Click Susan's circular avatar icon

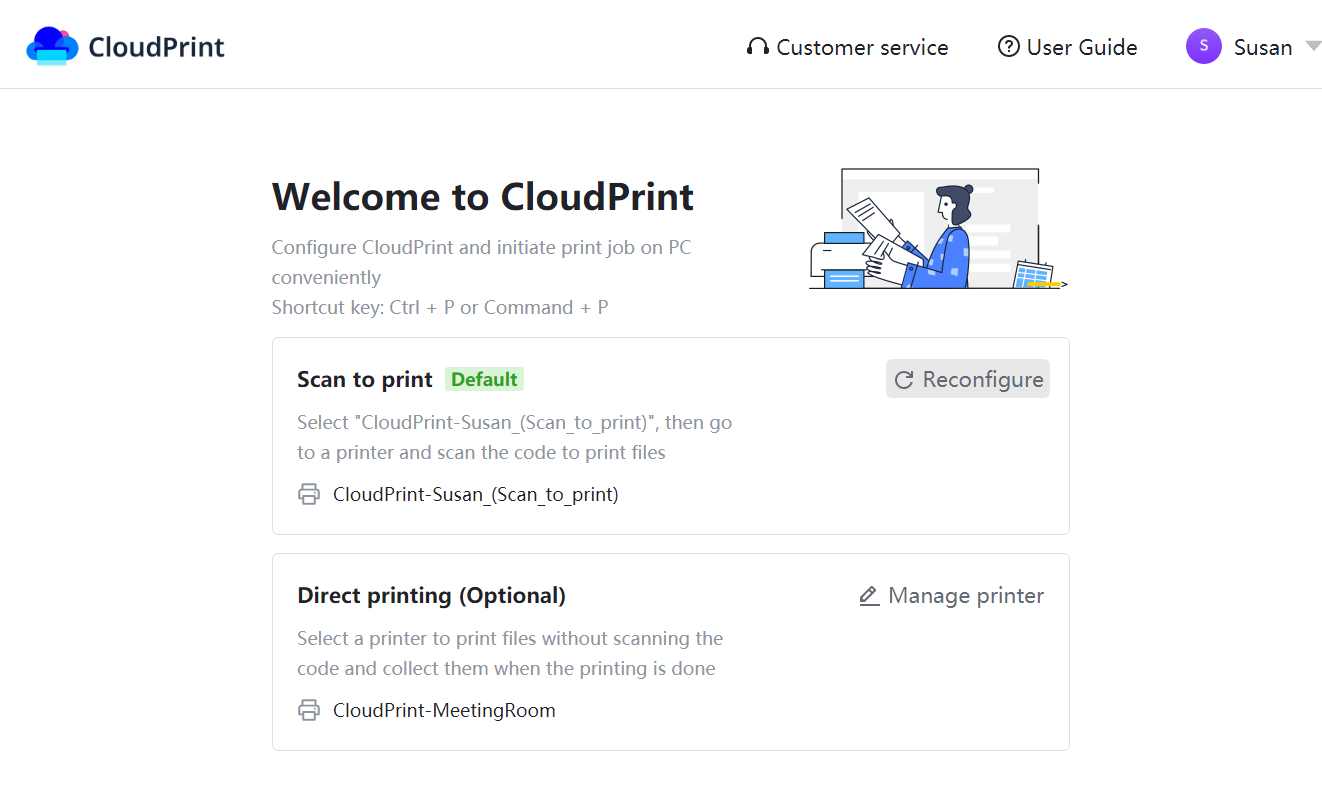1203,46
